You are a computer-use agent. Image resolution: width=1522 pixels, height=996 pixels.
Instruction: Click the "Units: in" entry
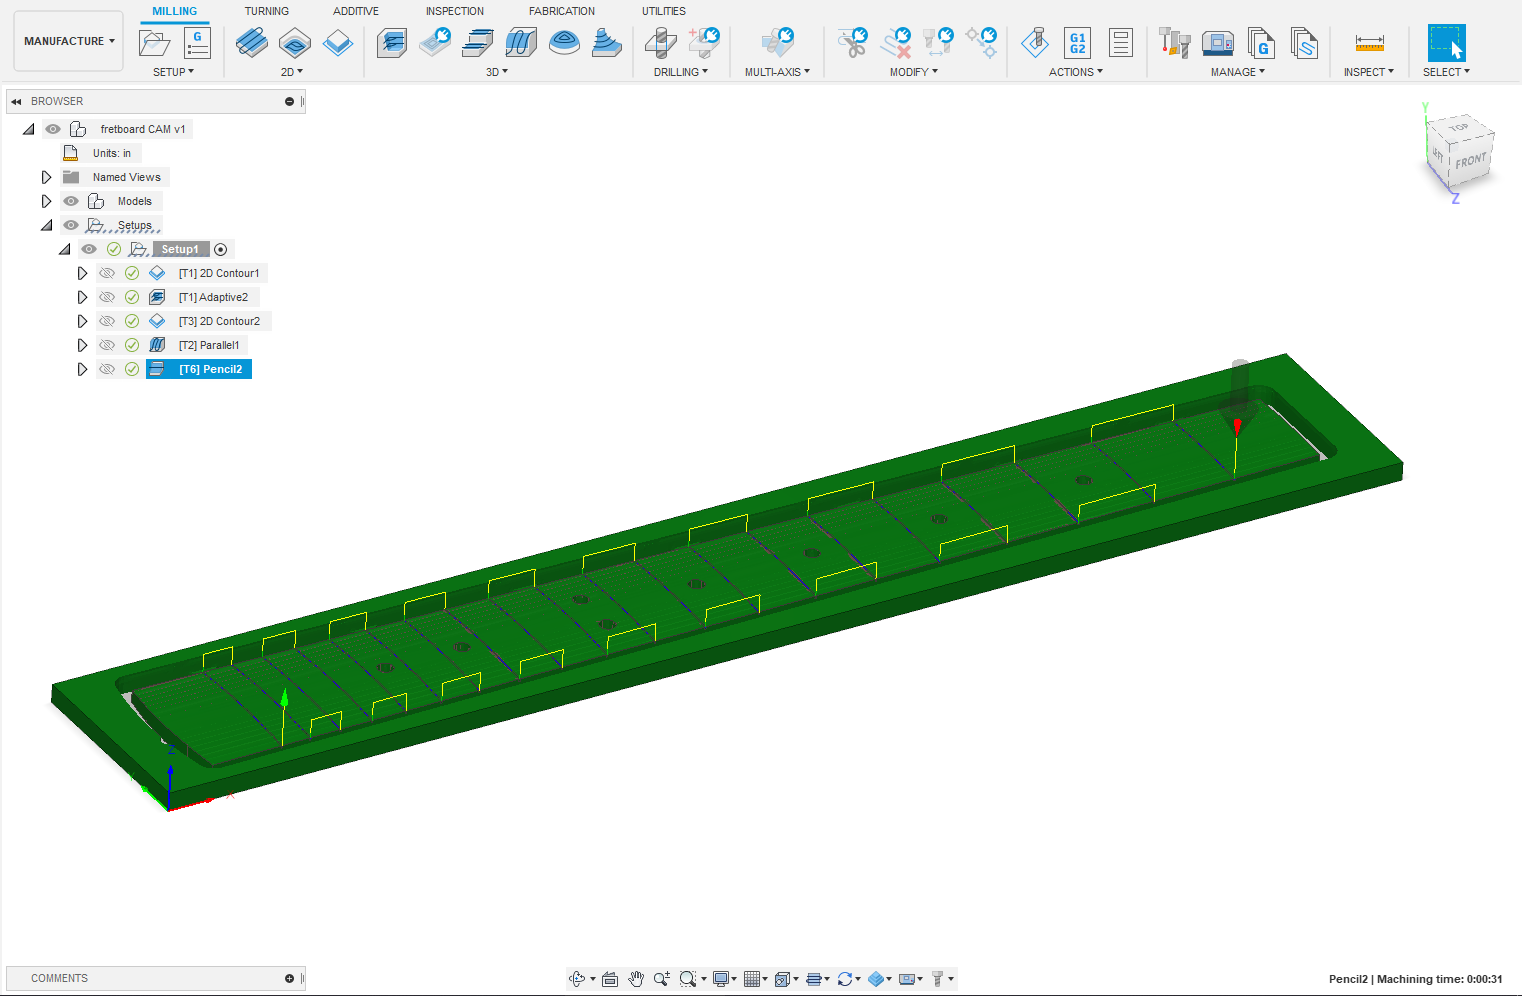click(112, 153)
